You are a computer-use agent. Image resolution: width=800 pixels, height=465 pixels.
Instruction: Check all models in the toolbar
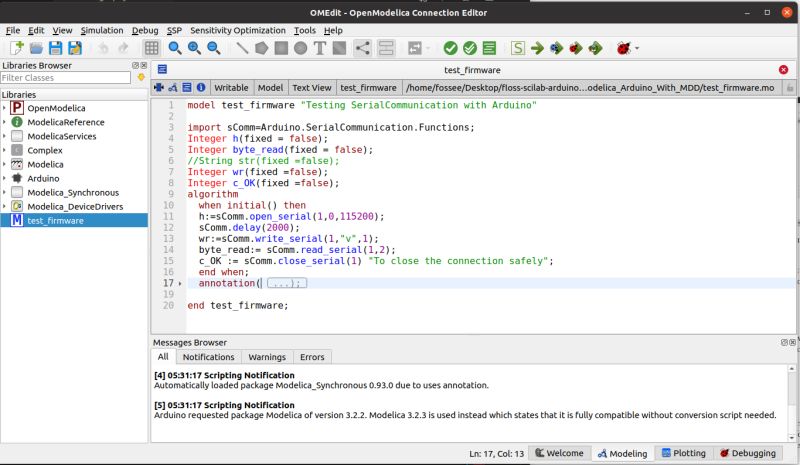(x=469, y=48)
